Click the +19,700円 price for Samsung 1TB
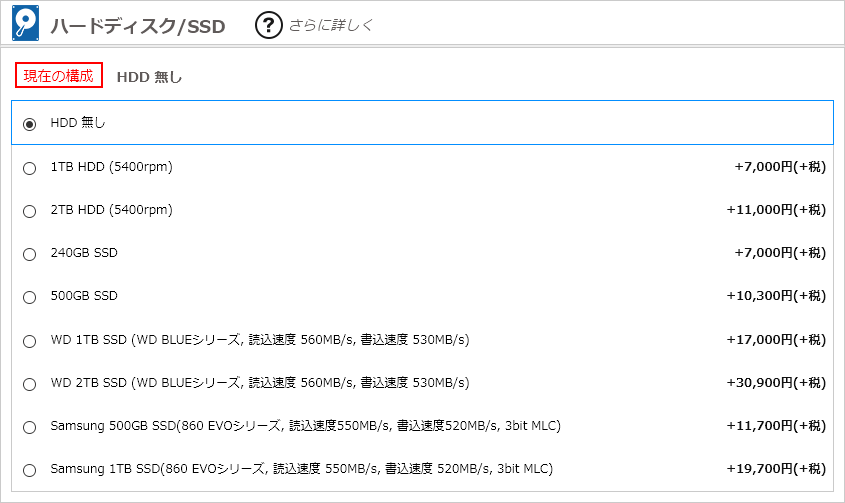The width and height of the screenshot is (845, 503). click(x=776, y=468)
